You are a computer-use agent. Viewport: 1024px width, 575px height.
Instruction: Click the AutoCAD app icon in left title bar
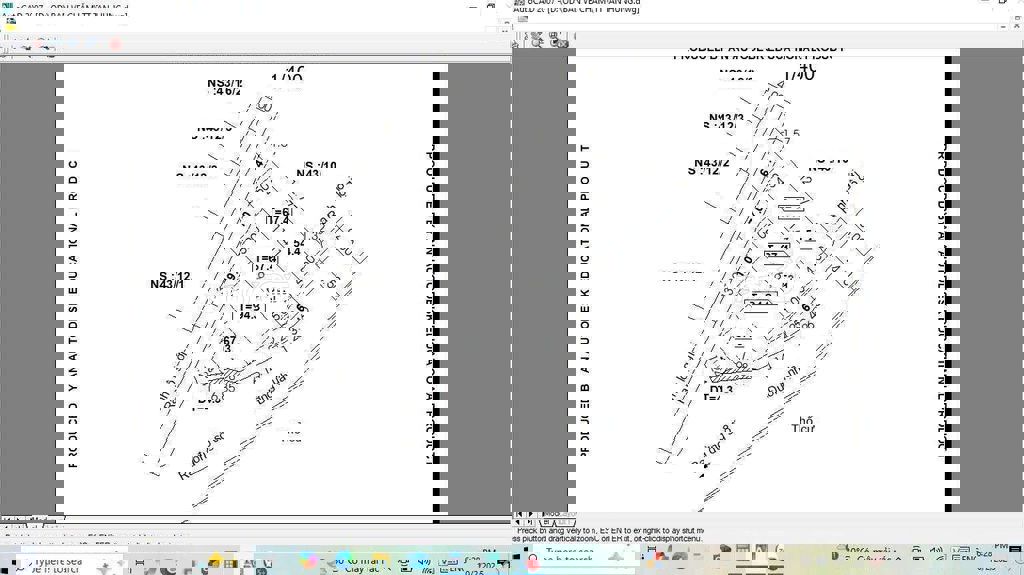(x=7, y=6)
